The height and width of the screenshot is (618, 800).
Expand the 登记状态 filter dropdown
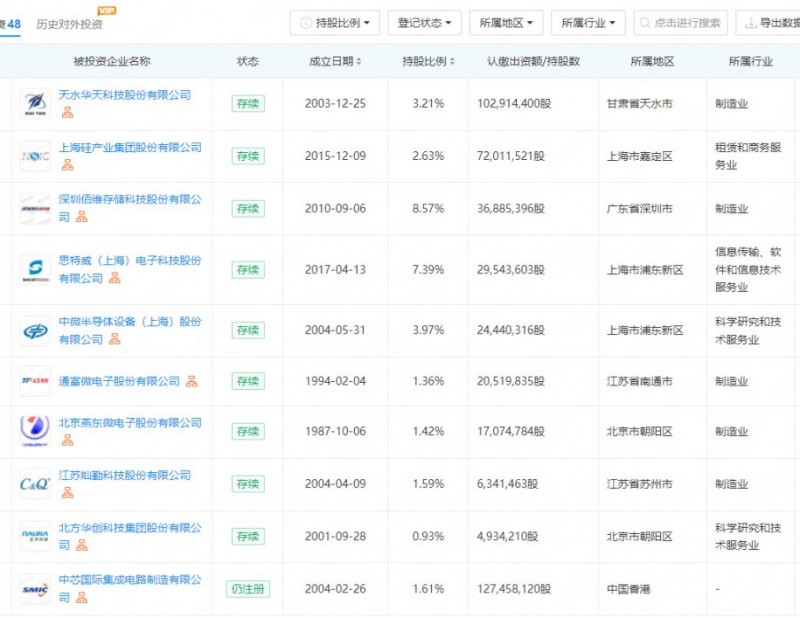(x=424, y=23)
